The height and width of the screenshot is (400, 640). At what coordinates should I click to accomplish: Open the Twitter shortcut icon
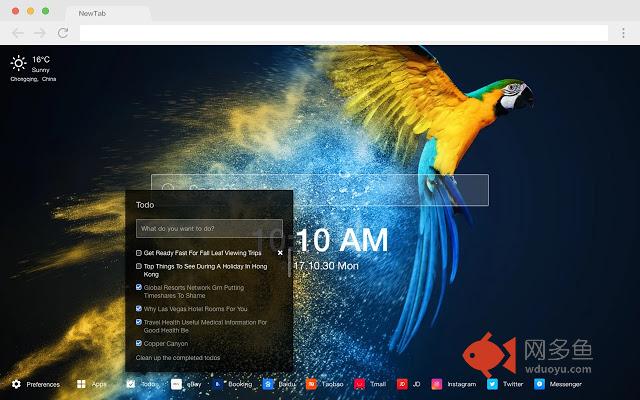click(x=492, y=384)
